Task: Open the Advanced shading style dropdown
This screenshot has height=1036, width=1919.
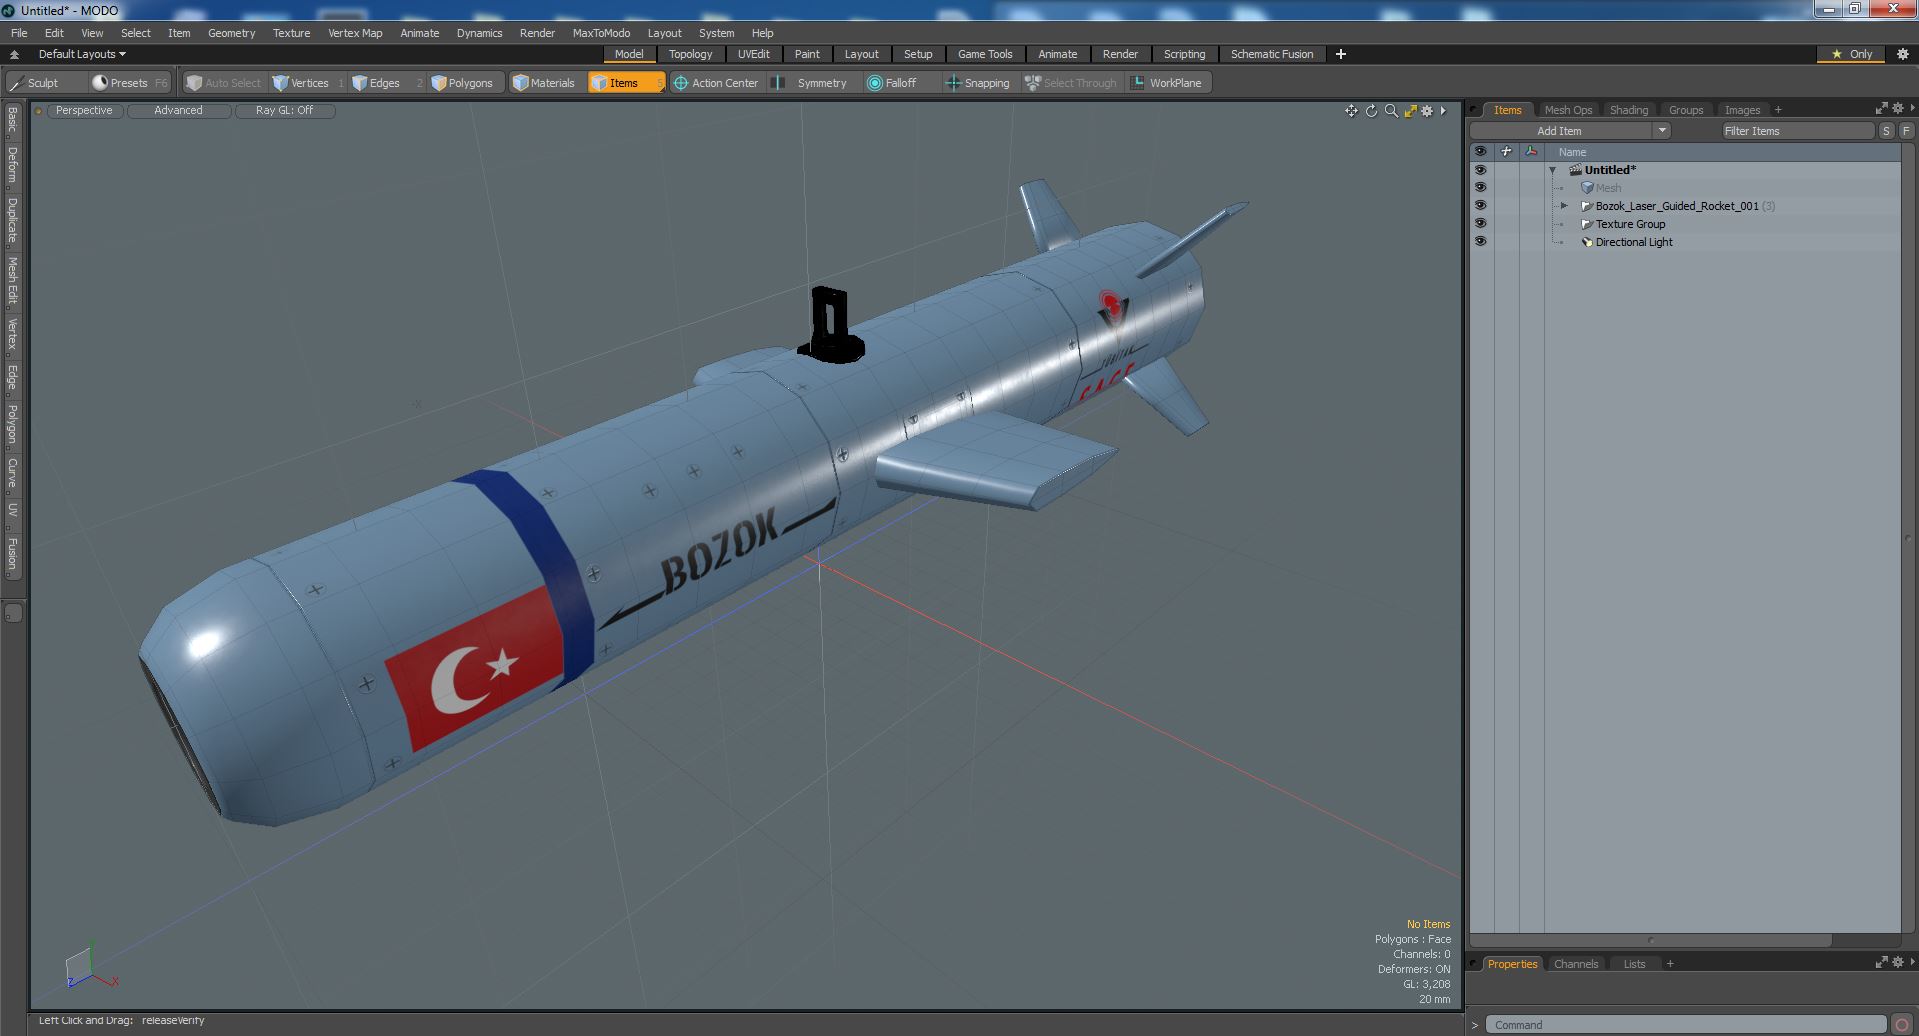Action: 178,111
